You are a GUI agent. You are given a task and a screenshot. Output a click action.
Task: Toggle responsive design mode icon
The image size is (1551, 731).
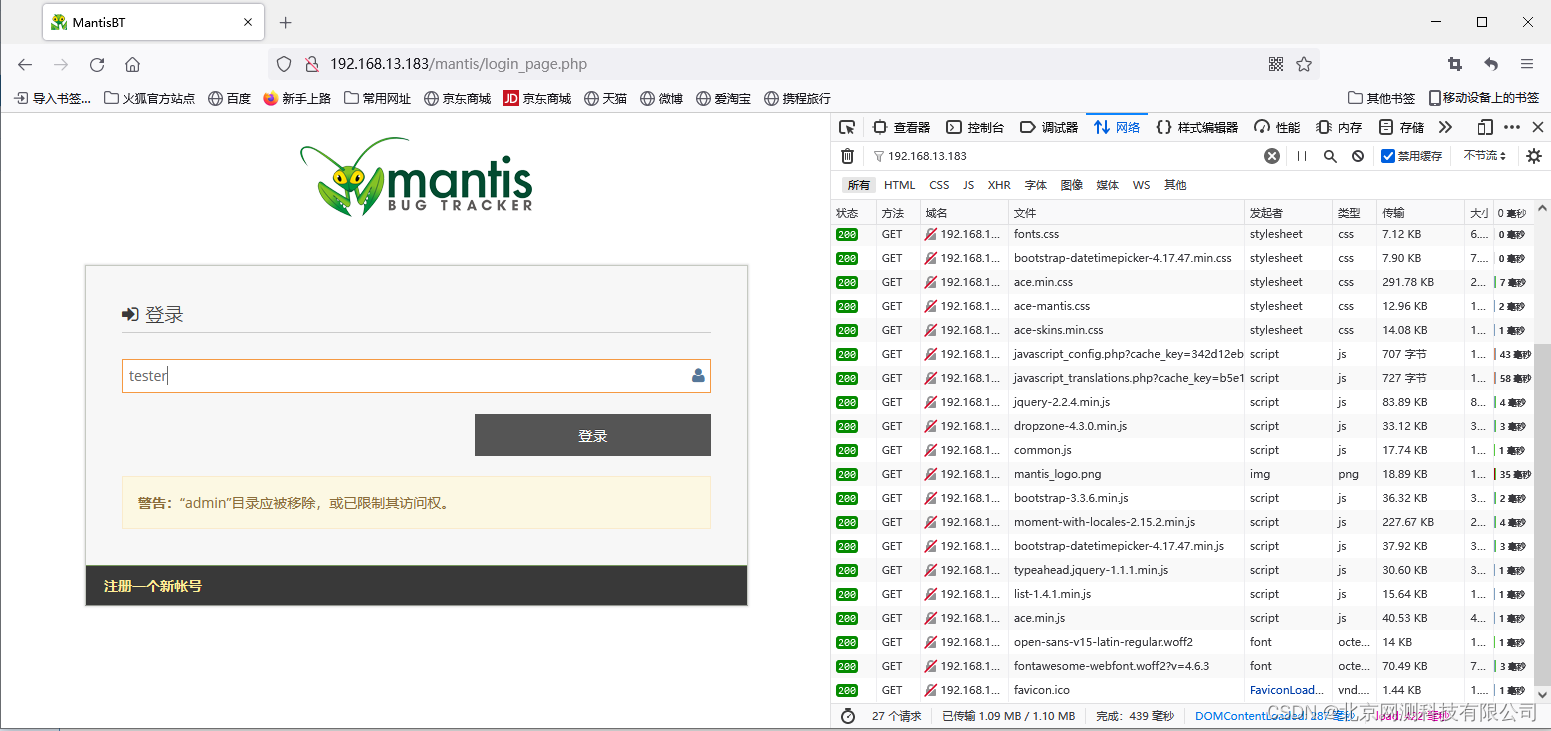(1485, 127)
